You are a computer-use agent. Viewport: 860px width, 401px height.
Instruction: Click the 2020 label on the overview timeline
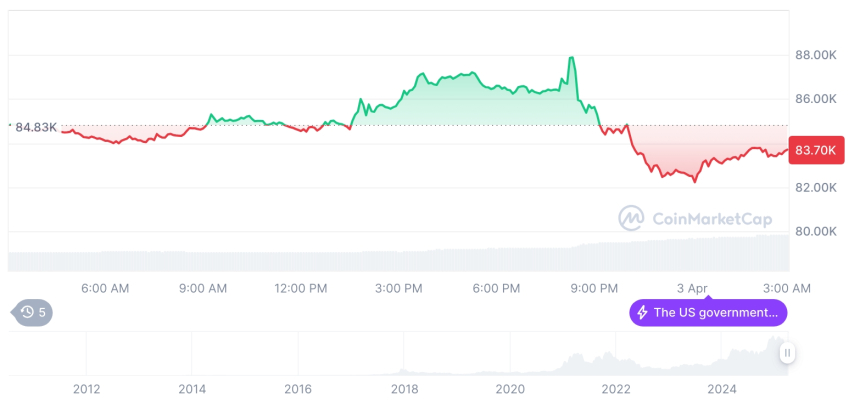[510, 389]
